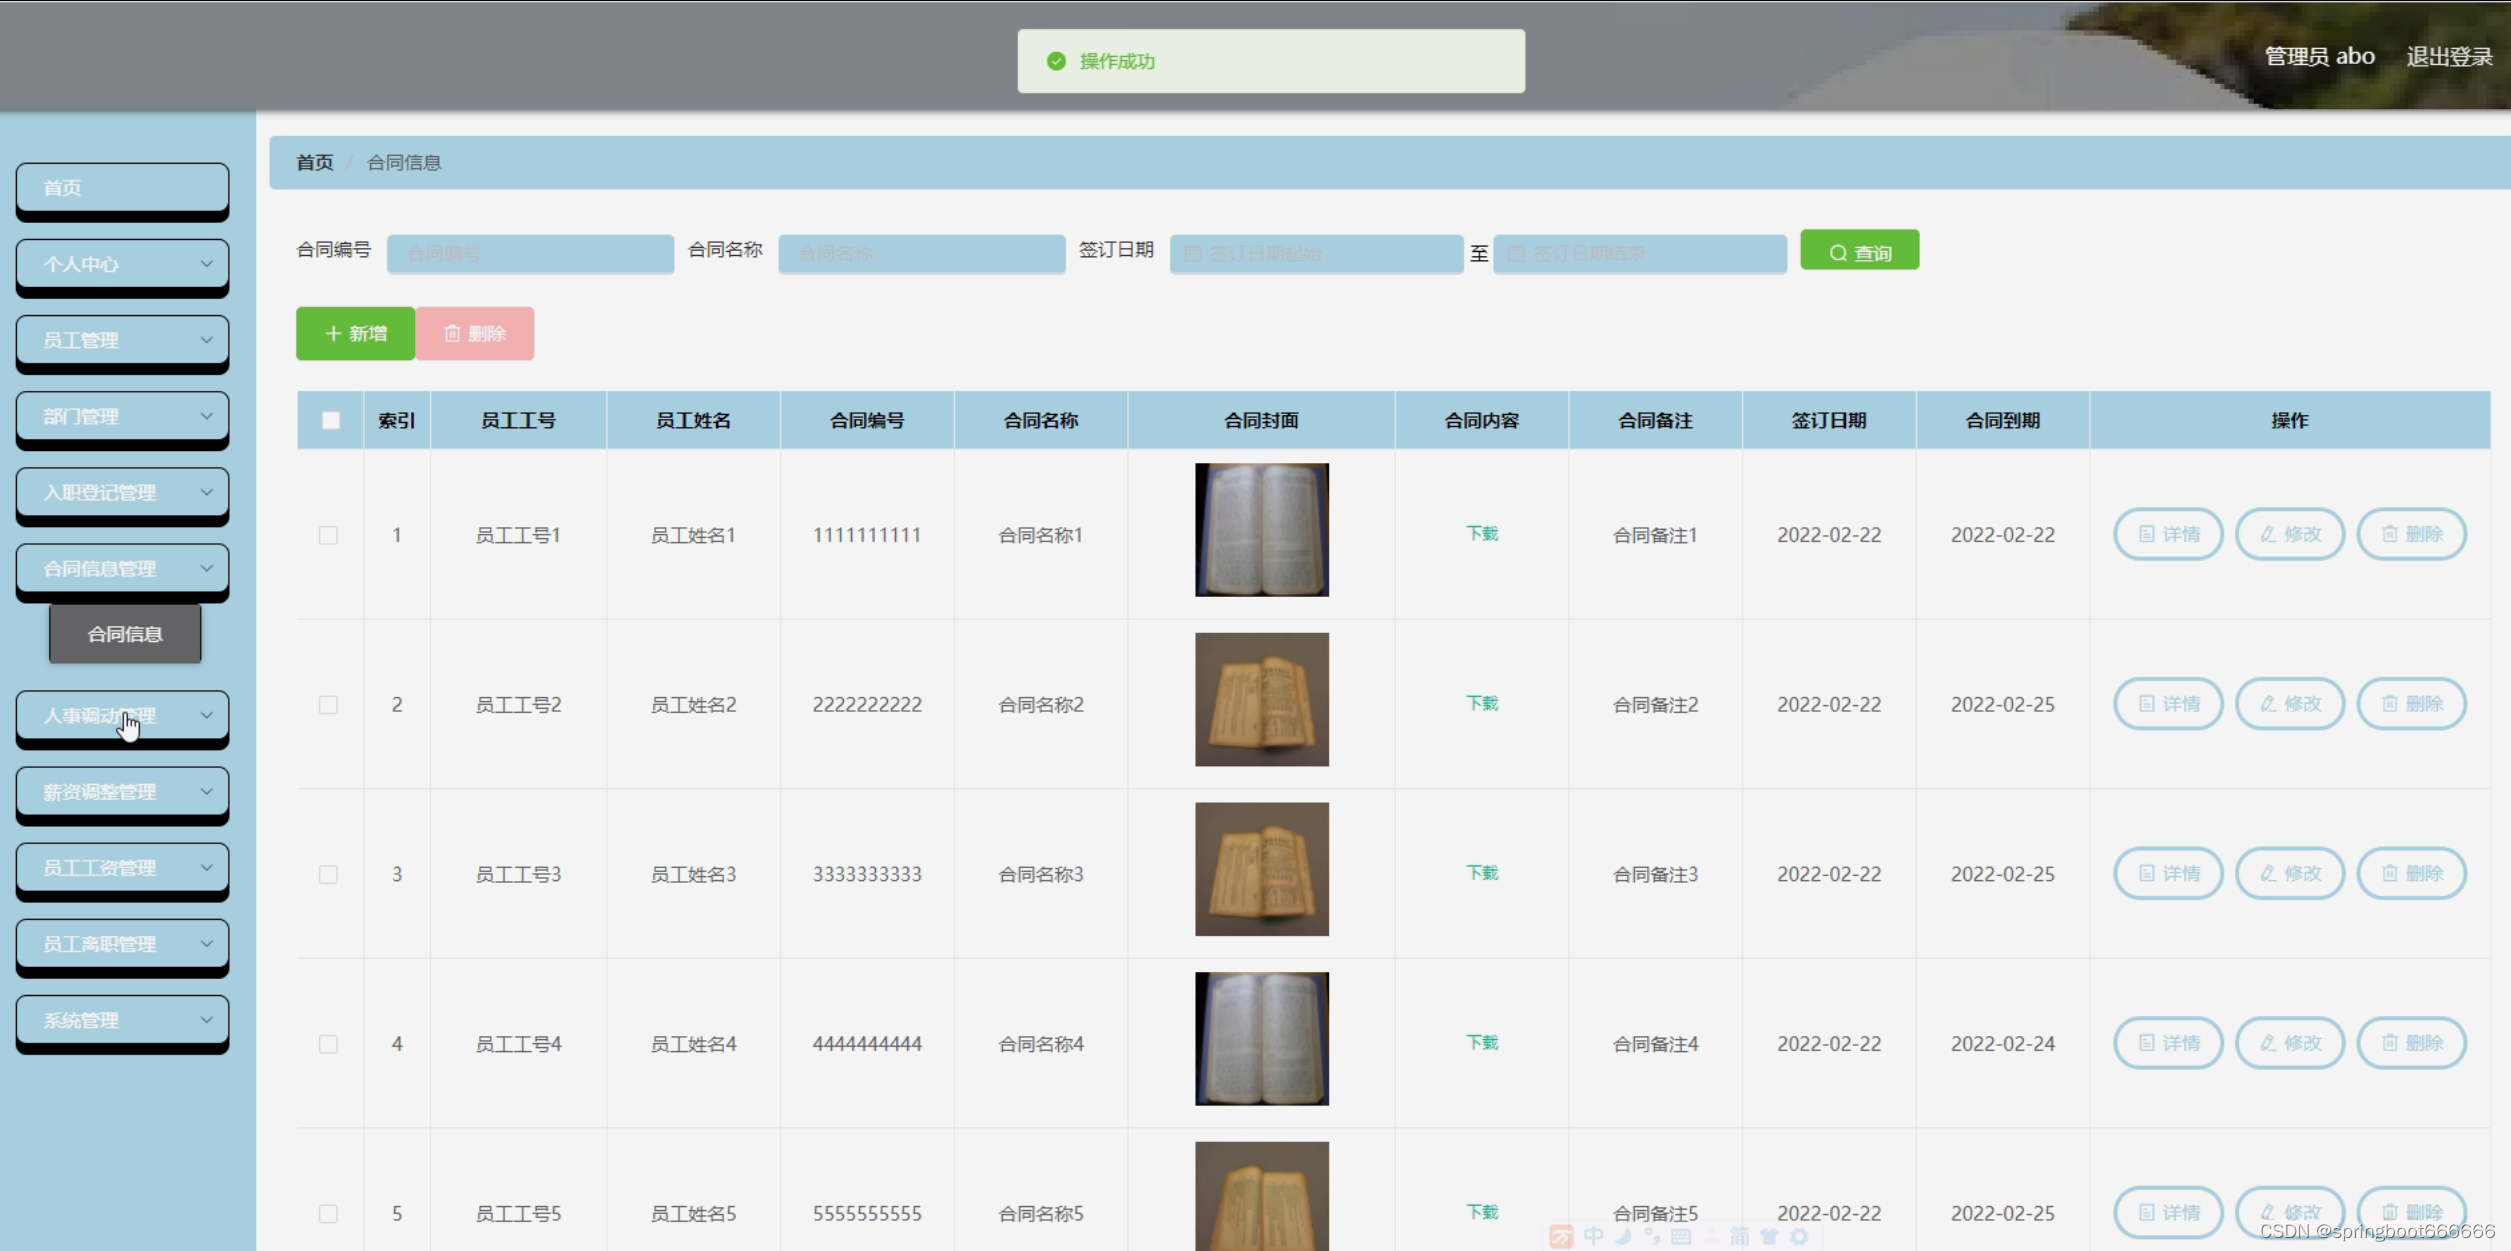Click the contract cover thumbnail in row 2
Screen dimensions: 2511x1251
1261,699
